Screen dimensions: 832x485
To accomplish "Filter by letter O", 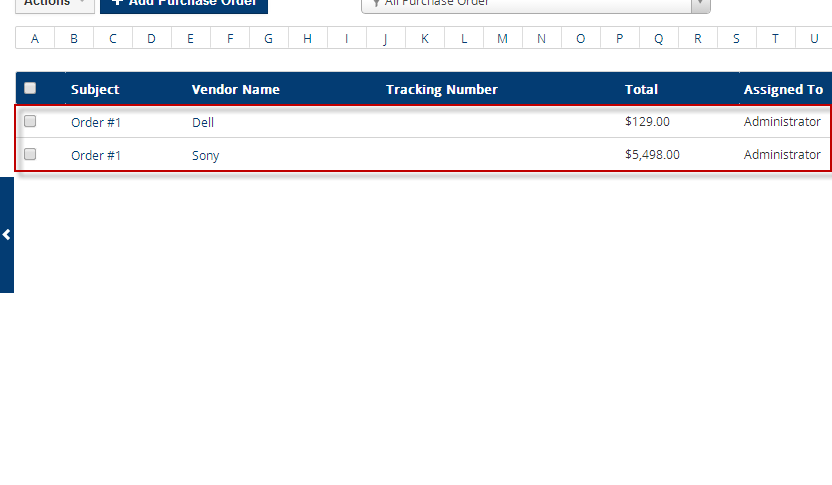I will tap(580, 38).
